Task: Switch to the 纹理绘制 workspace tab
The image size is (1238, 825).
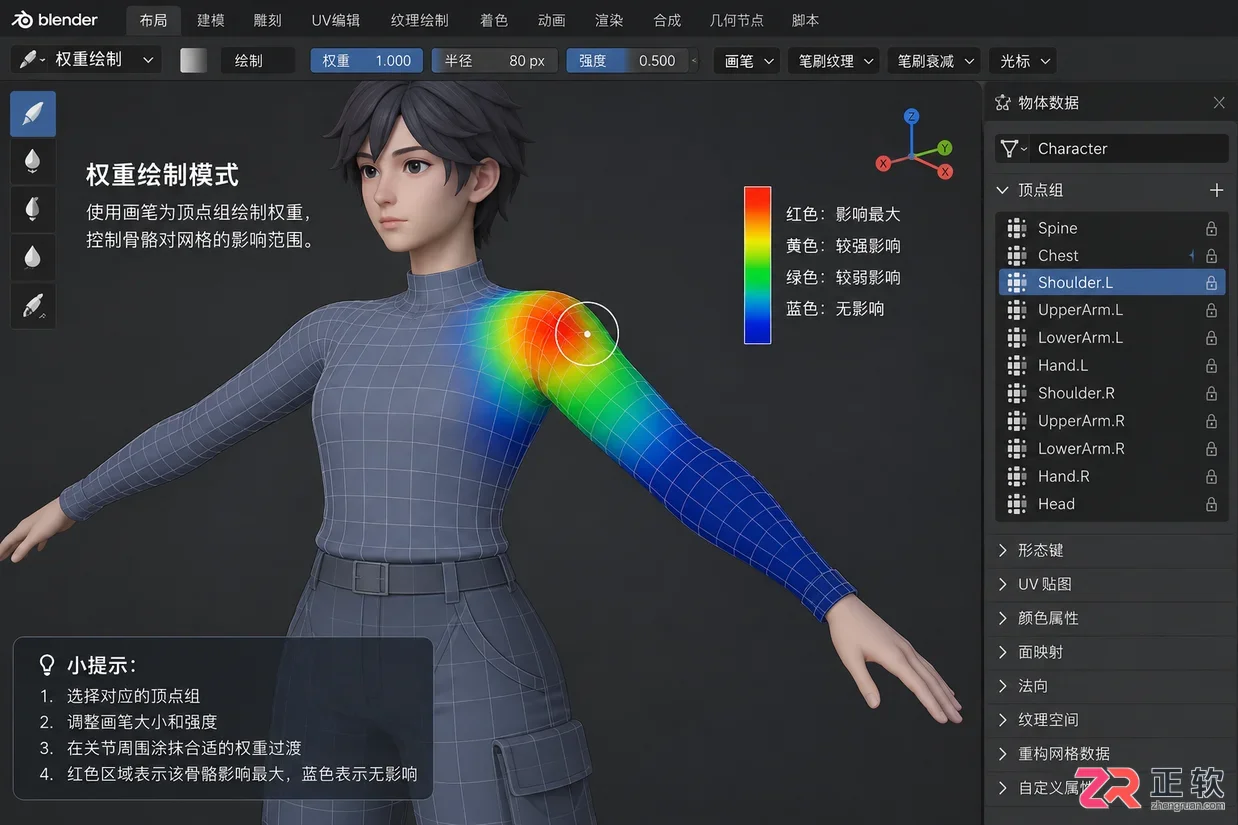Action: [x=420, y=20]
